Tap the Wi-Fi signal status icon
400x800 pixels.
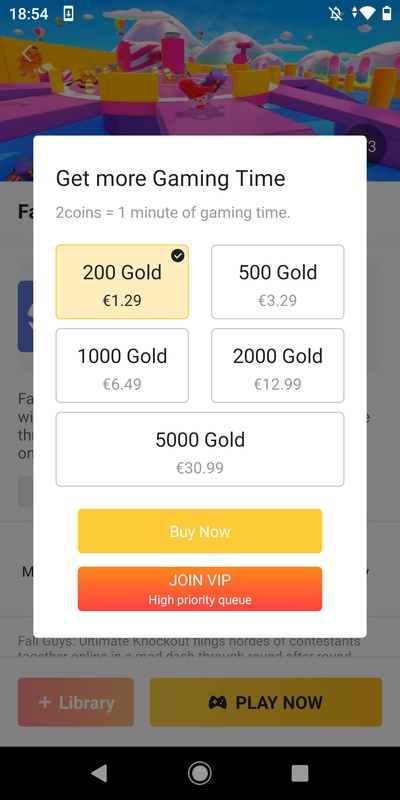click(367, 13)
